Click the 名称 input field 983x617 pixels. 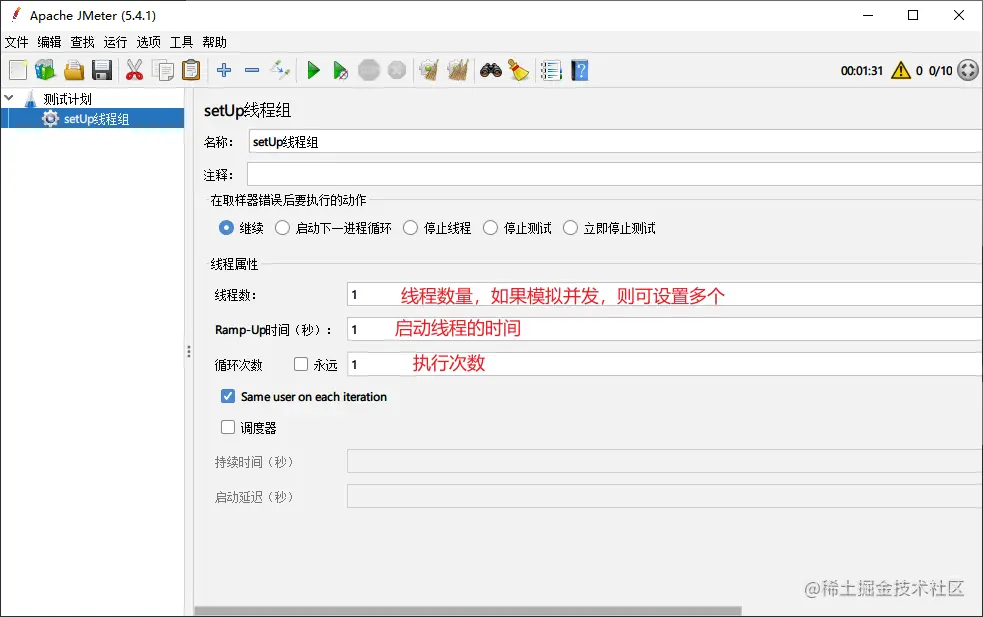pos(615,142)
